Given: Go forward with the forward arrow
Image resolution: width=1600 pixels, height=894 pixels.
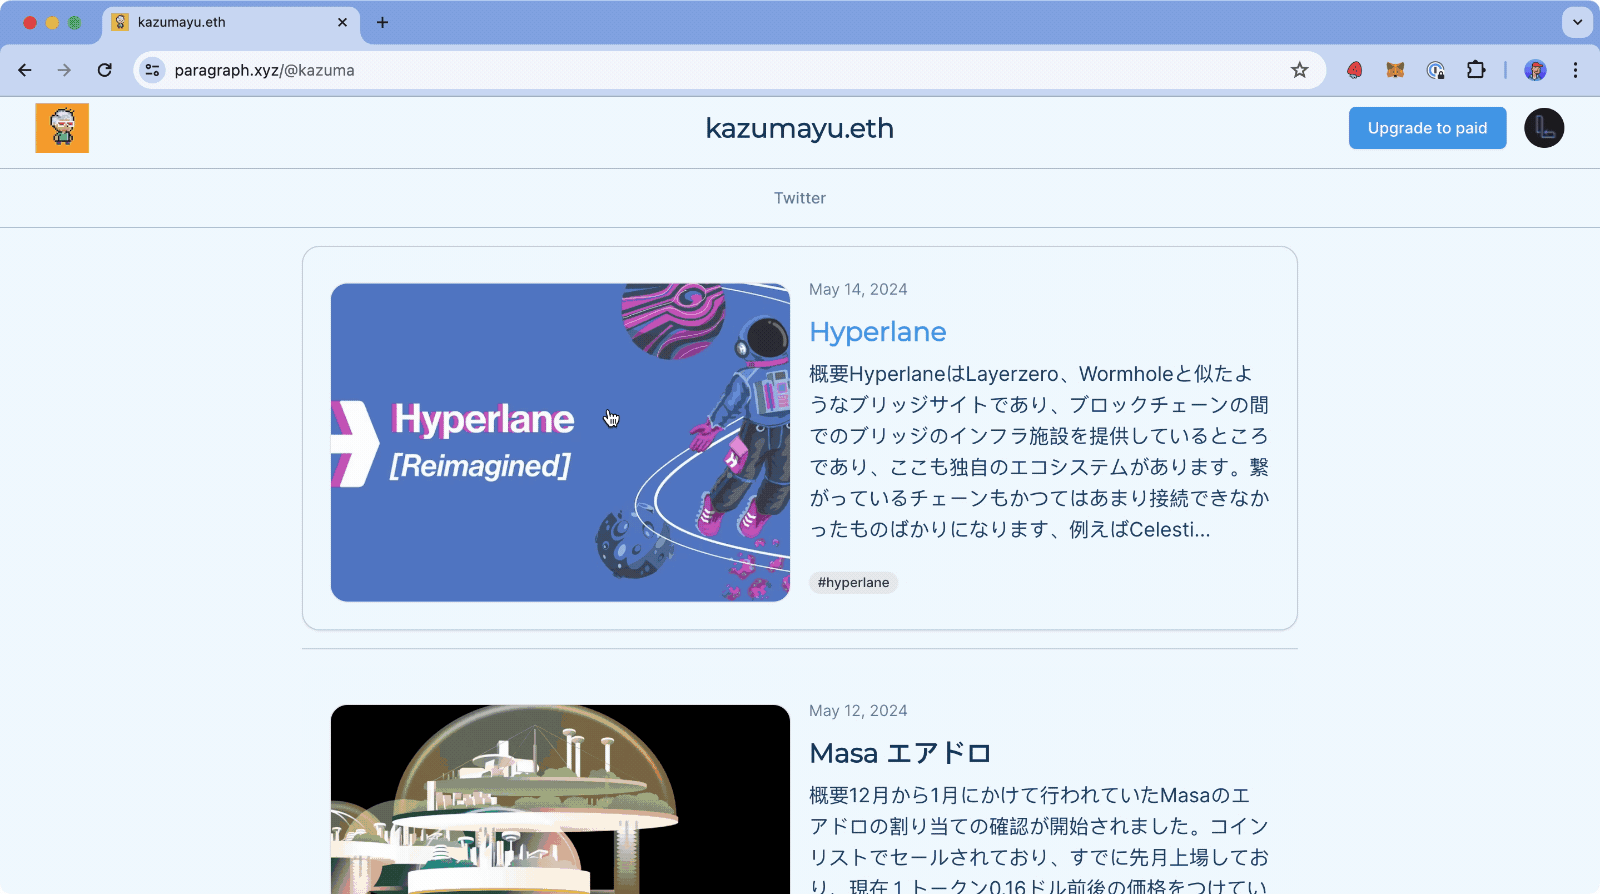Looking at the screenshot, I should point(64,70).
